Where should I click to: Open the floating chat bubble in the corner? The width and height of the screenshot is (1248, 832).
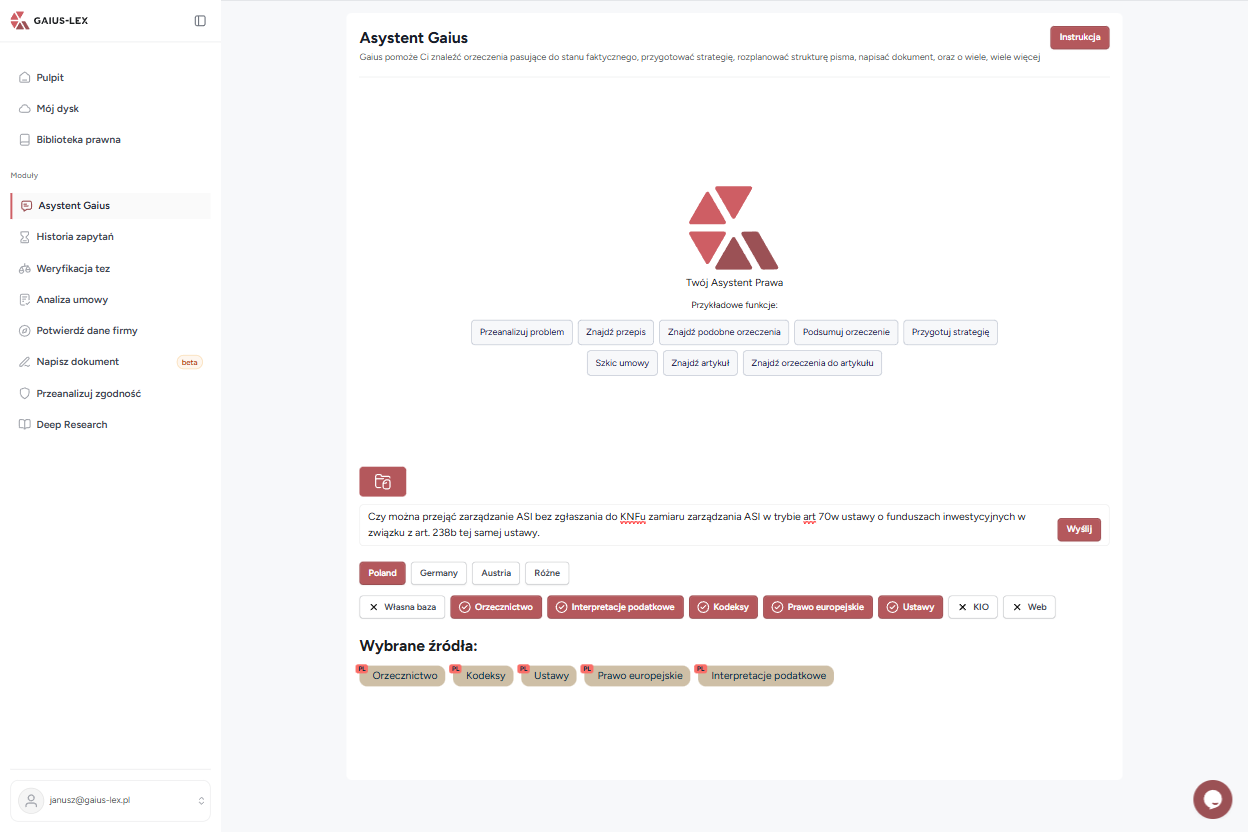coord(1212,799)
